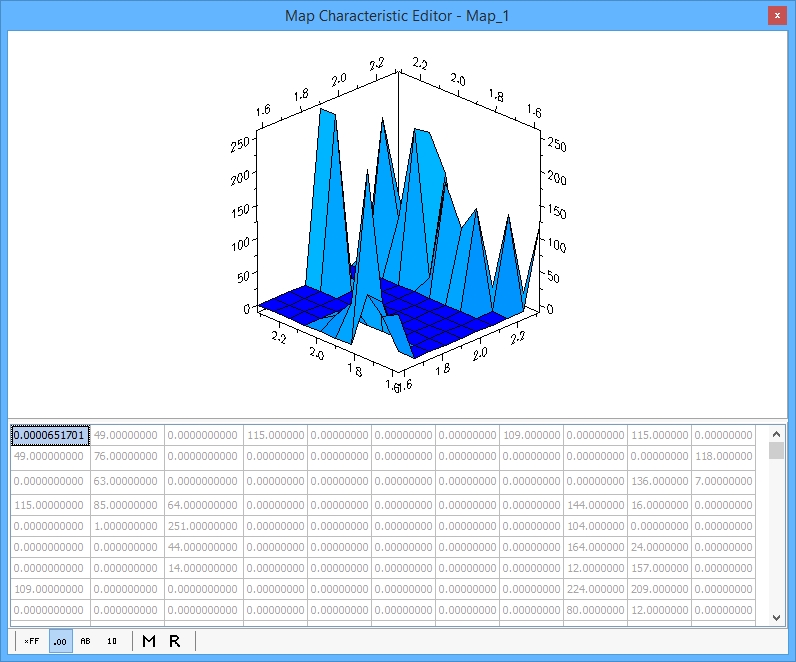Select the AB ASCII display format
The image size is (796, 662).
[85, 641]
